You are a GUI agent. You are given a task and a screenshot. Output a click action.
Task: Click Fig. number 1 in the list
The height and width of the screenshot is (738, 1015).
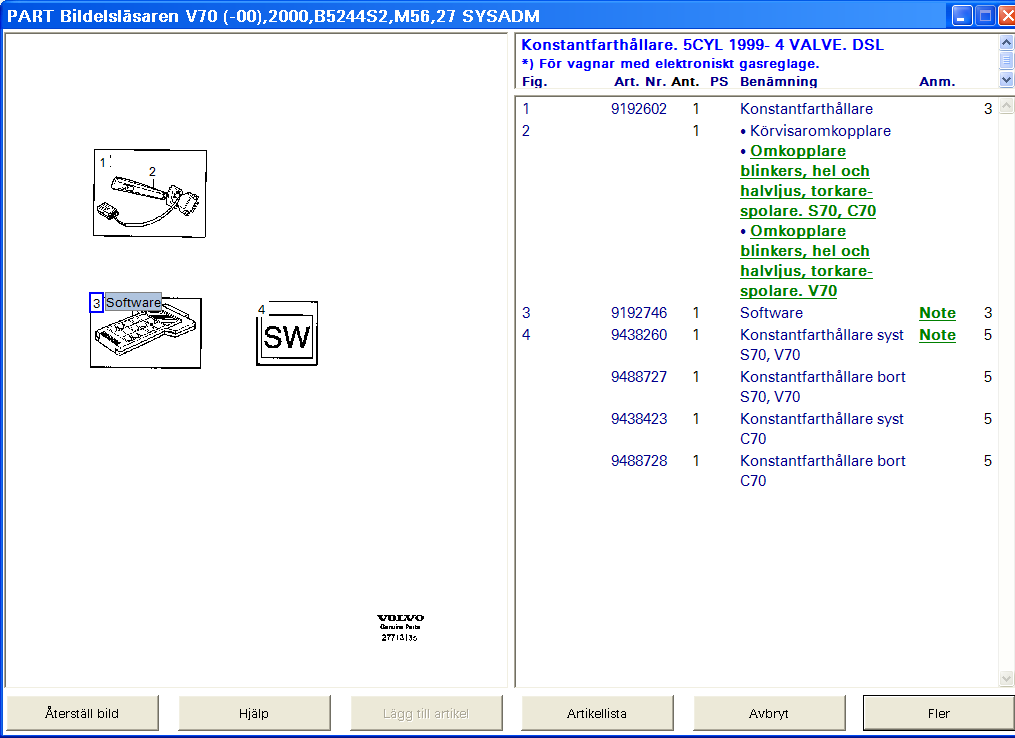point(526,109)
